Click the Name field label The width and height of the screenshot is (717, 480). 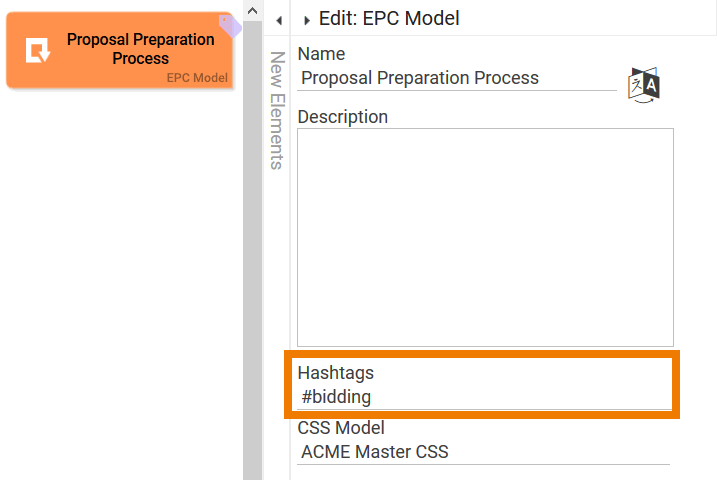[x=321, y=54]
